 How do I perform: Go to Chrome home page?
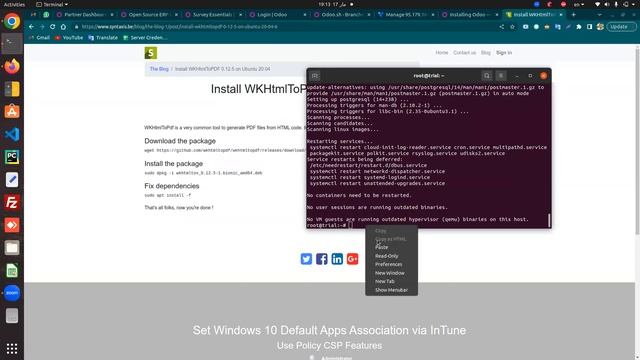click(63, 27)
